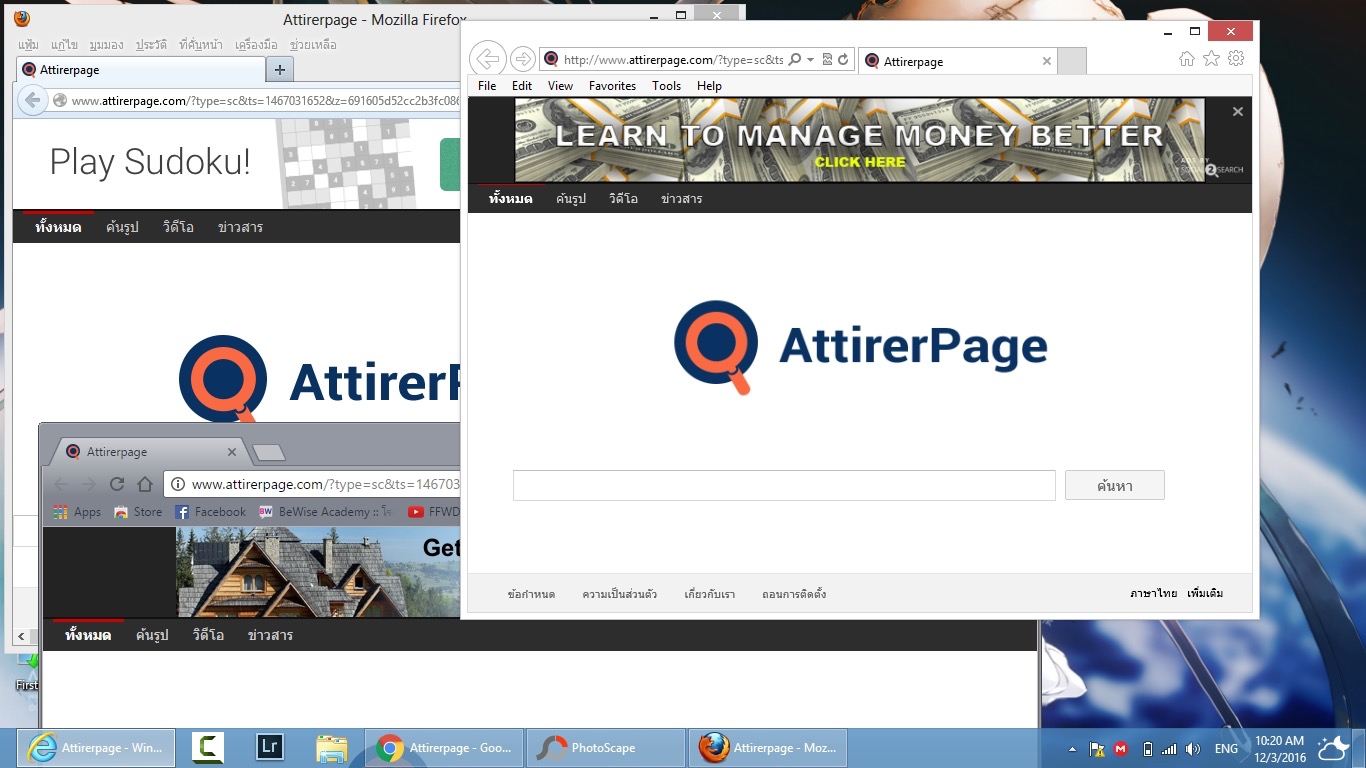
Task: Open the Internet Explorer favorites star
Action: click(x=1211, y=59)
